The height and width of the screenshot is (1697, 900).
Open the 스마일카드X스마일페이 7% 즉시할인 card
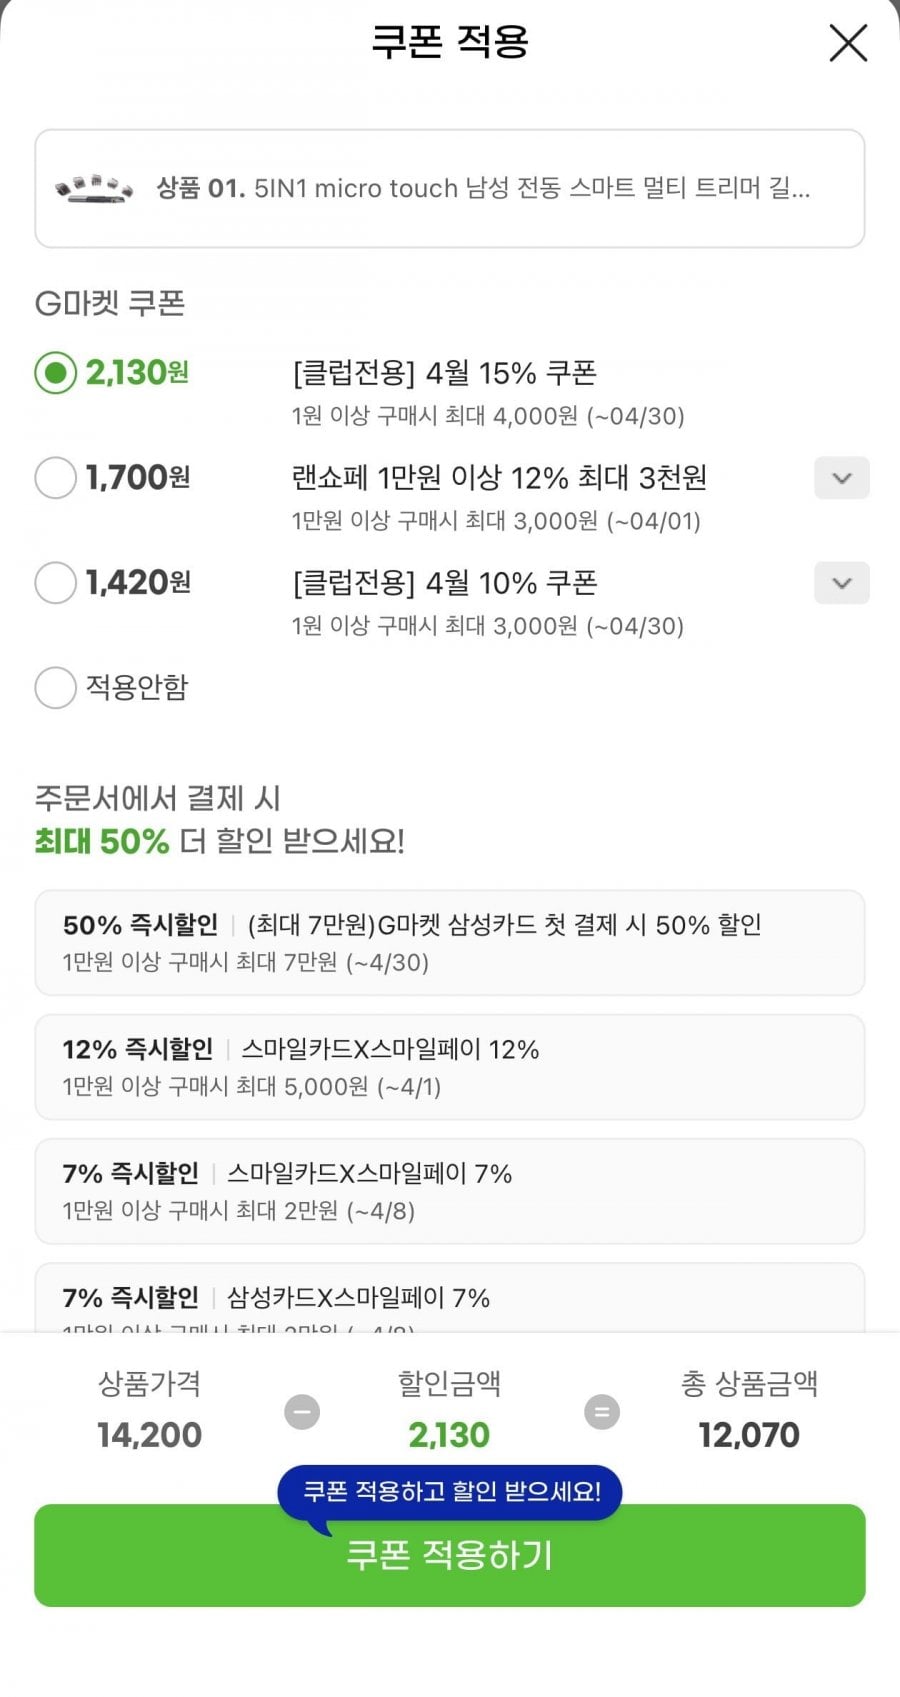(449, 1190)
